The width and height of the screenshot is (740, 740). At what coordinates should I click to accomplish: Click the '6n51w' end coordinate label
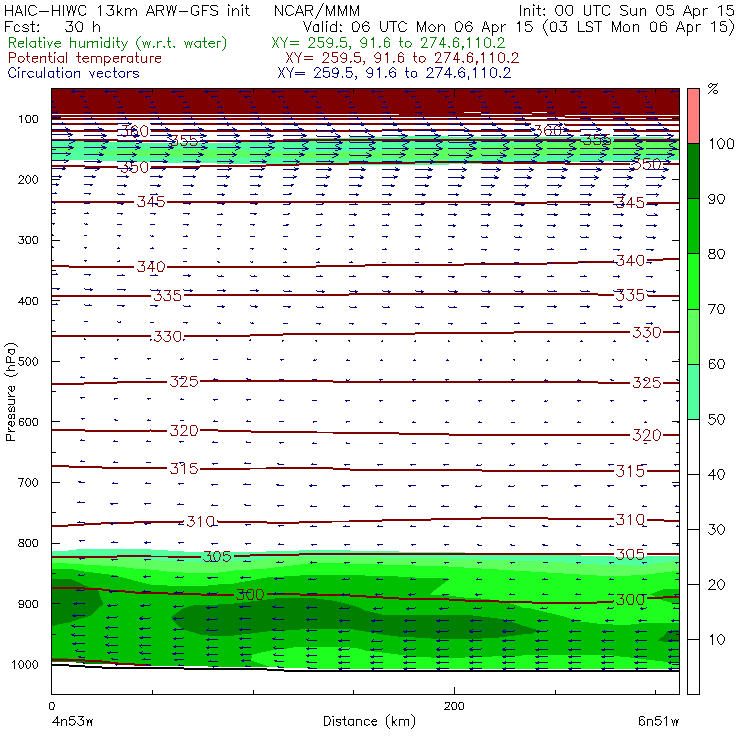point(658,722)
